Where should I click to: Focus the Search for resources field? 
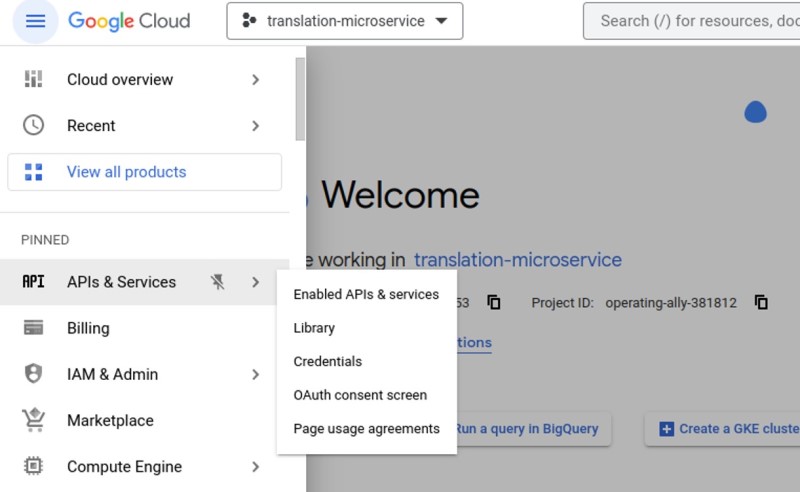[x=692, y=21]
